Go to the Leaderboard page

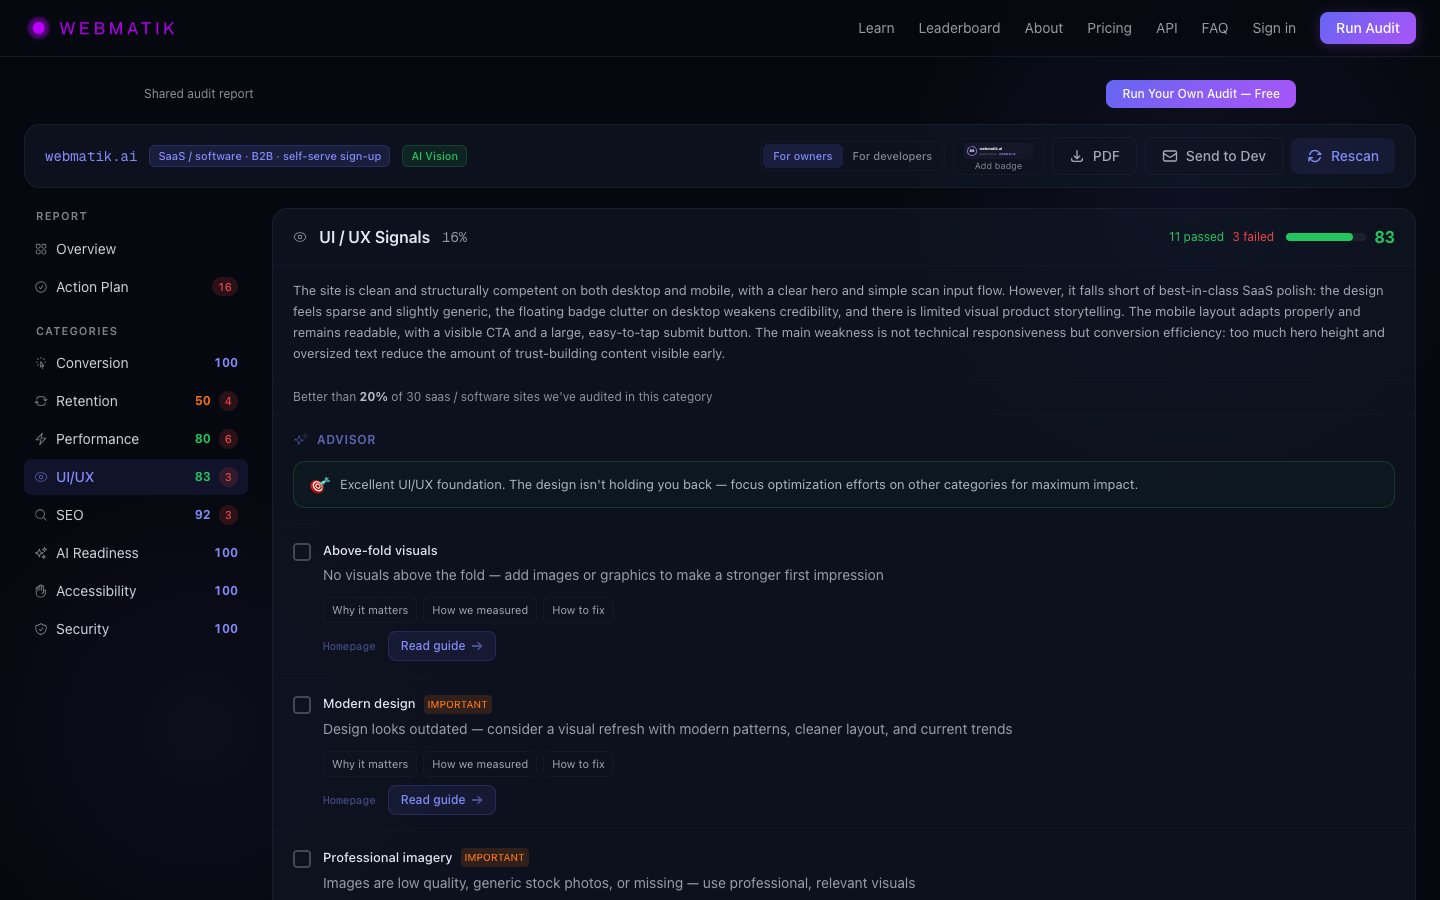(959, 28)
